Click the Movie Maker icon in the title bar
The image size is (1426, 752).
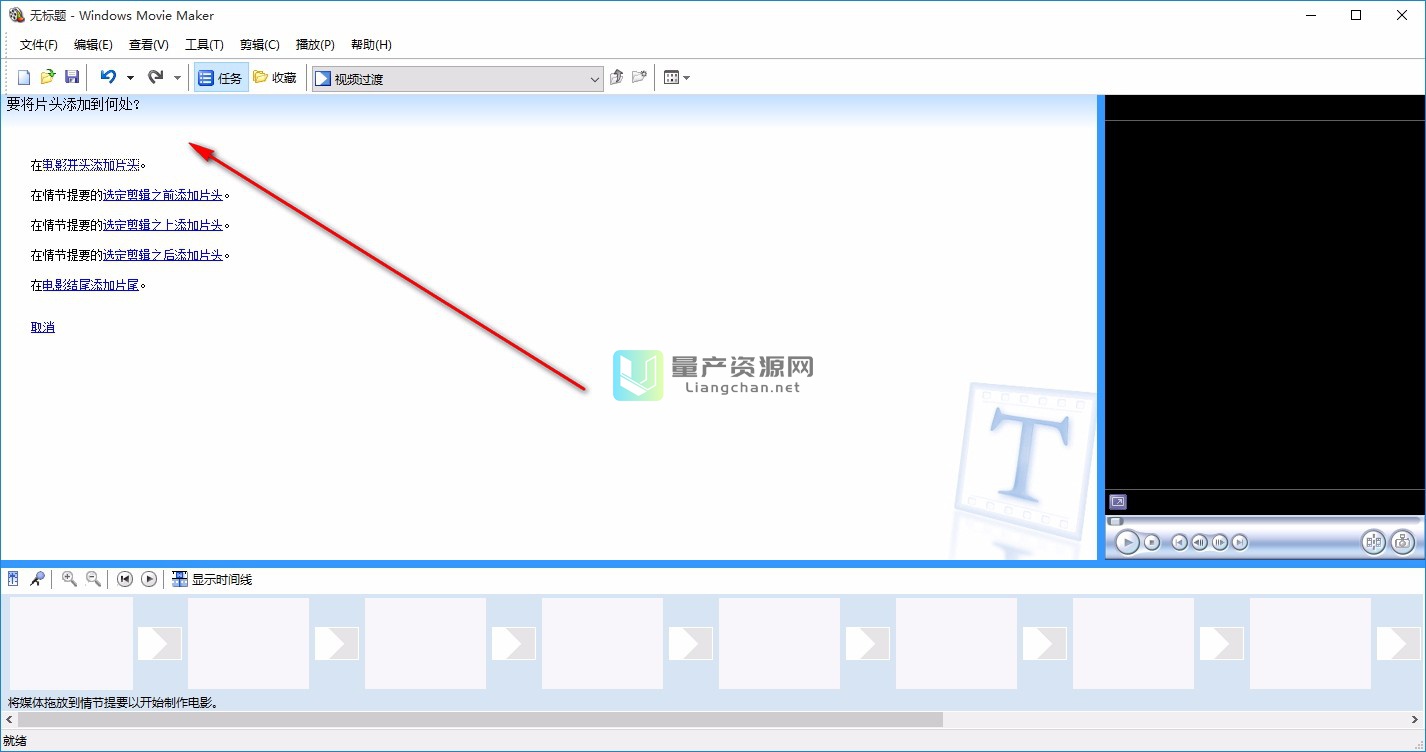[x=16, y=15]
